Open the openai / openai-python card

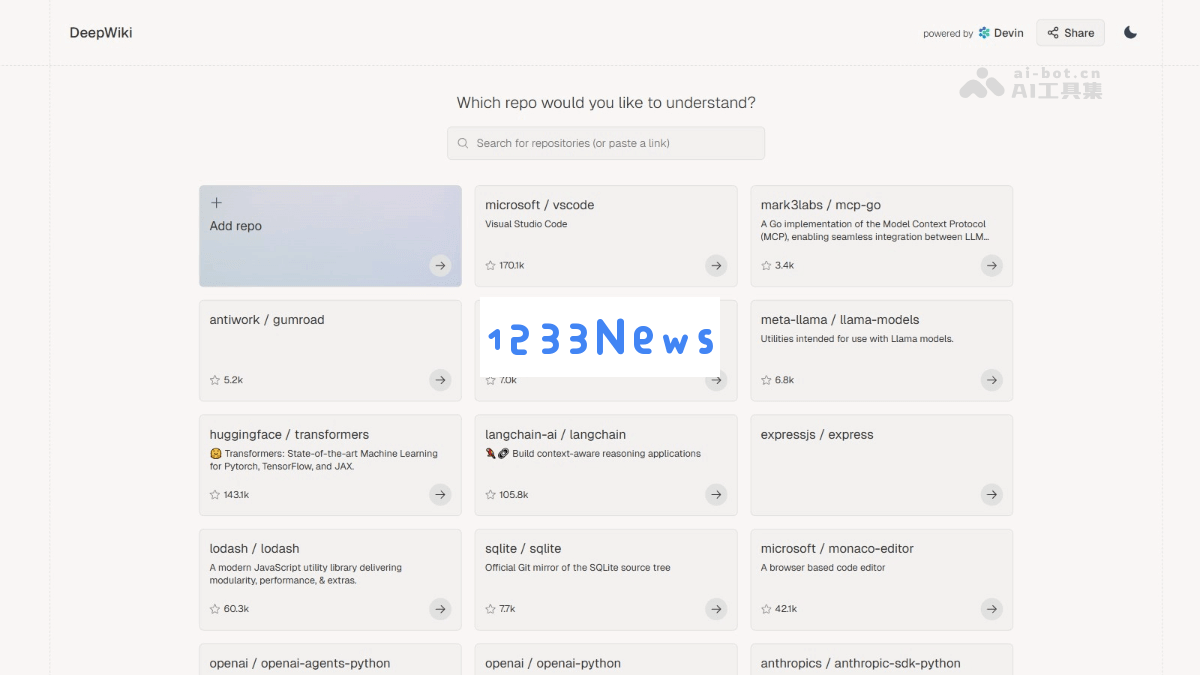[x=606, y=659]
